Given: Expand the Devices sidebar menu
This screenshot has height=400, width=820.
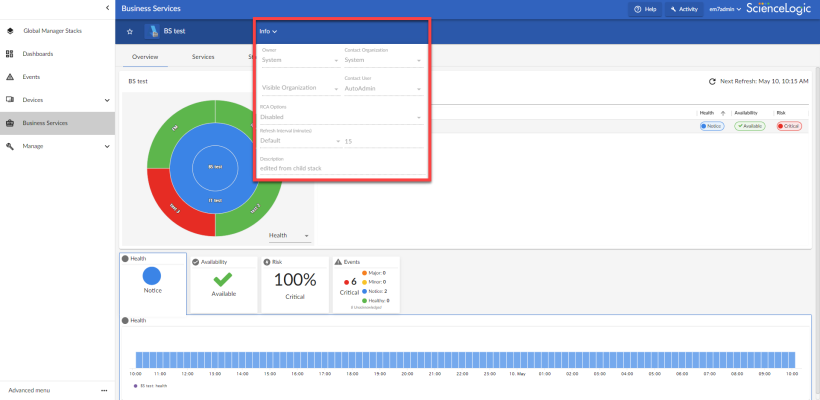Looking at the screenshot, I should click(107, 99).
